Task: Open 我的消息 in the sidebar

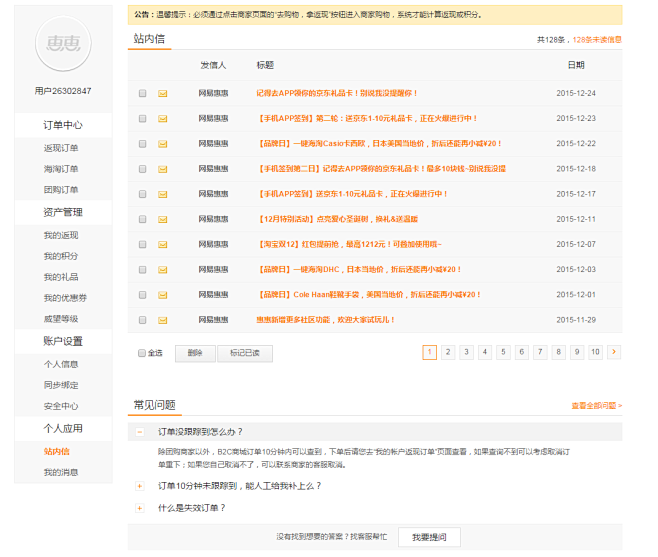Action: (61, 472)
